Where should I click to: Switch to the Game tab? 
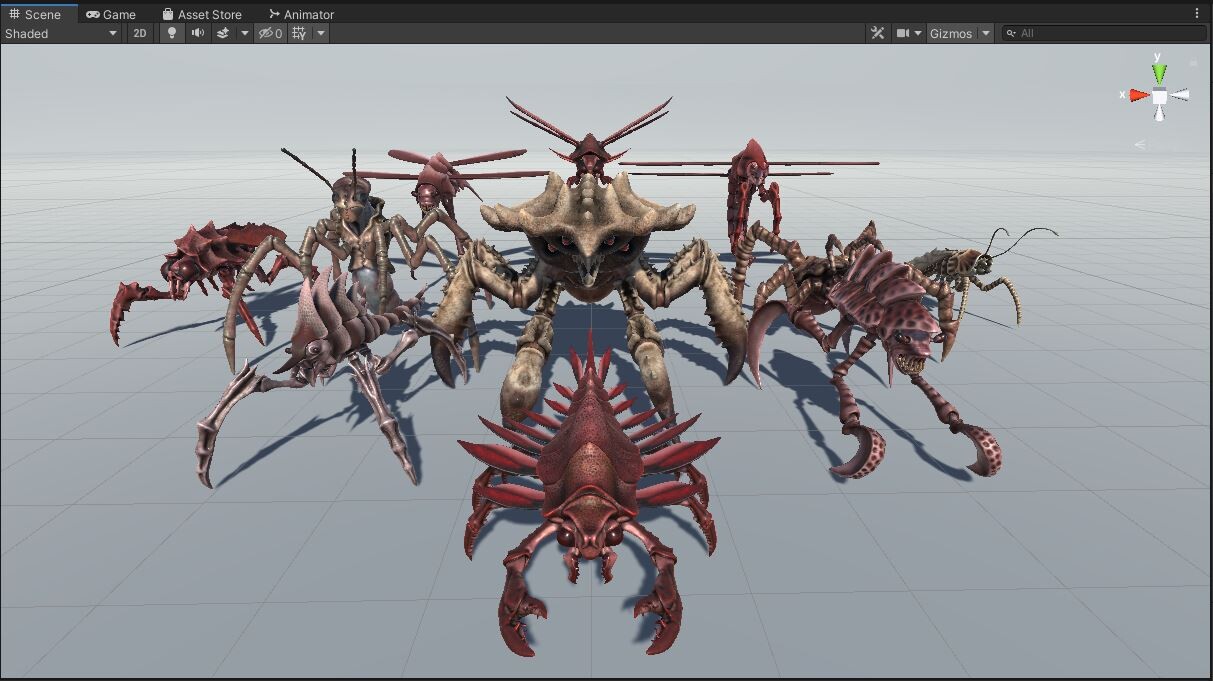tap(113, 13)
